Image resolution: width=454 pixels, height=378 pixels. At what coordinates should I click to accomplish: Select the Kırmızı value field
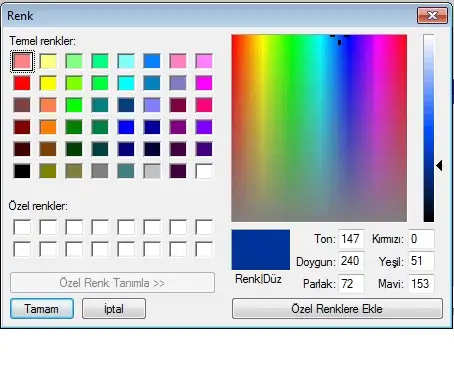[421, 239]
